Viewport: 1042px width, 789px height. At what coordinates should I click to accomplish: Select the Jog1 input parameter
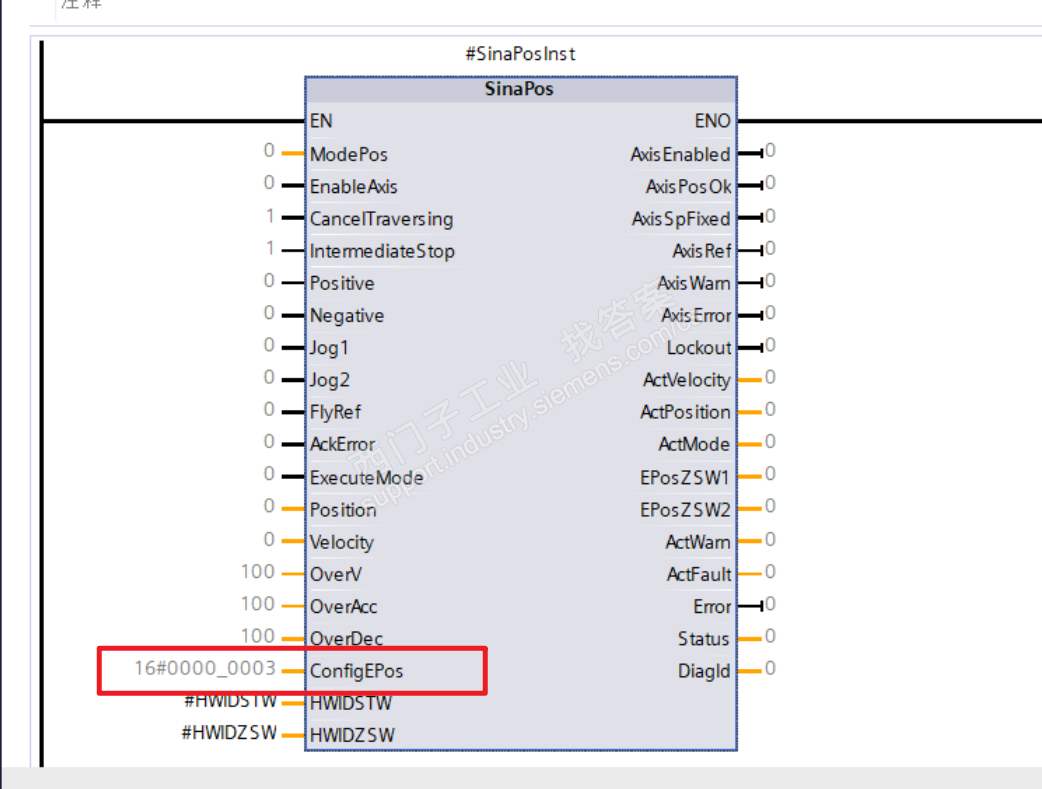(329, 348)
